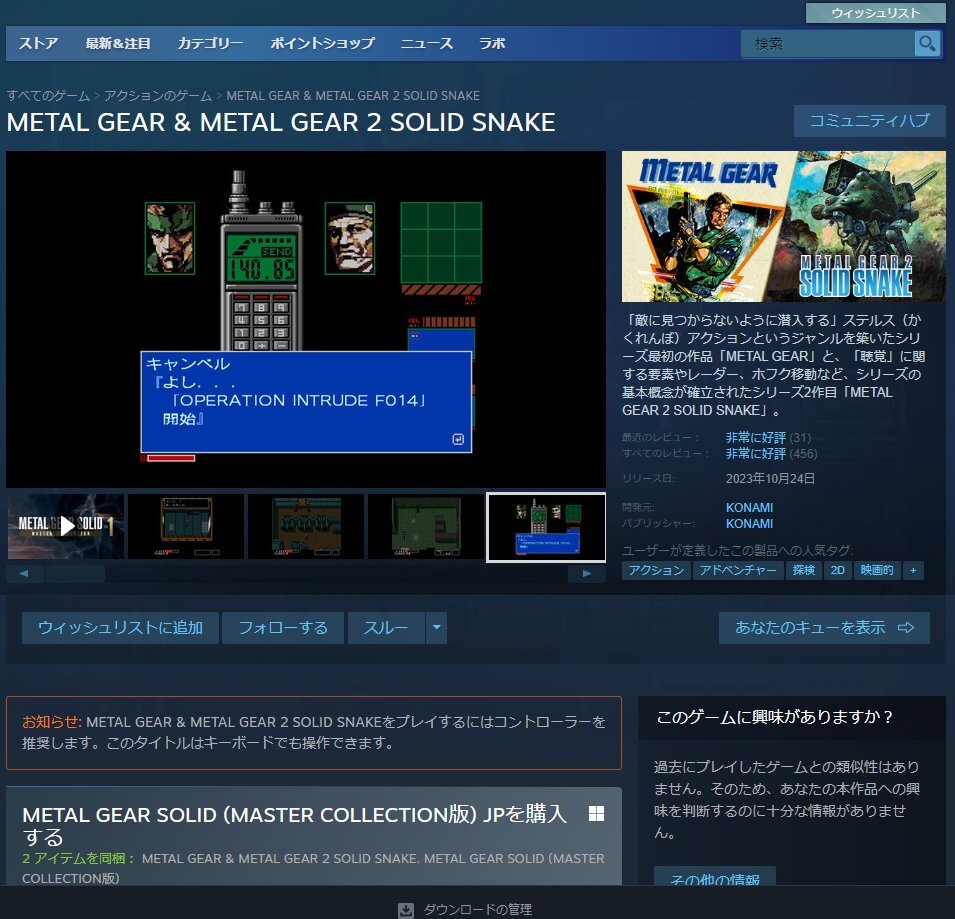
Task: Select the 探検 tag
Action: click(x=803, y=571)
